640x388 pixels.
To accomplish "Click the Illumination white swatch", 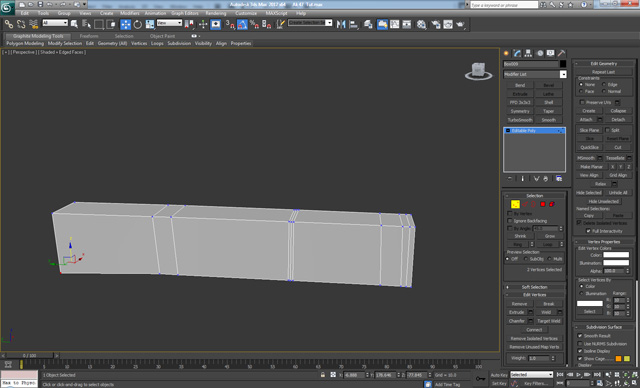I will point(616,263).
